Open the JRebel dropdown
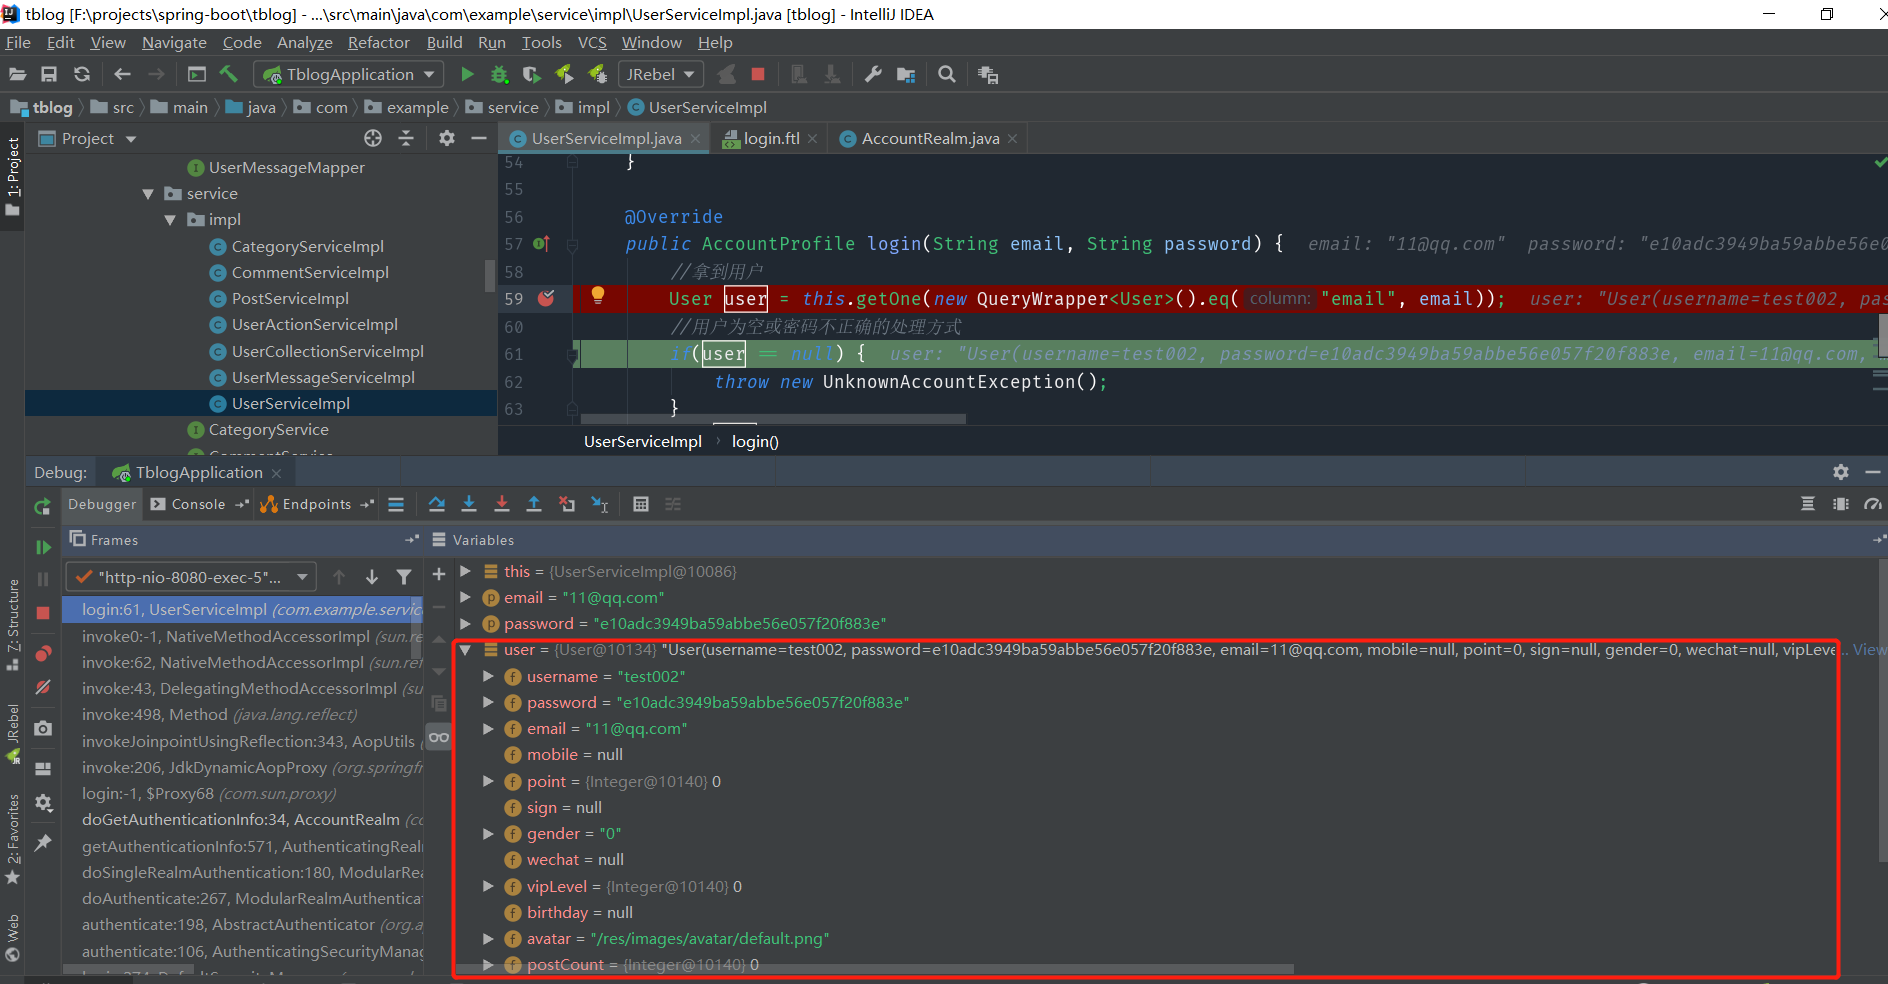 [661, 74]
